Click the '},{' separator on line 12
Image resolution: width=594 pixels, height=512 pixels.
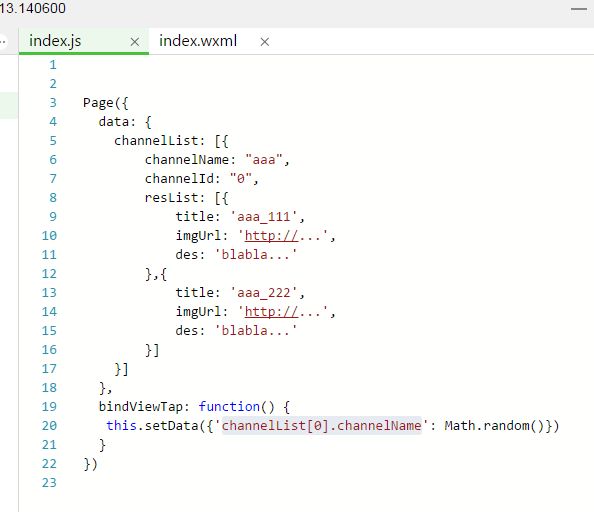pos(156,274)
